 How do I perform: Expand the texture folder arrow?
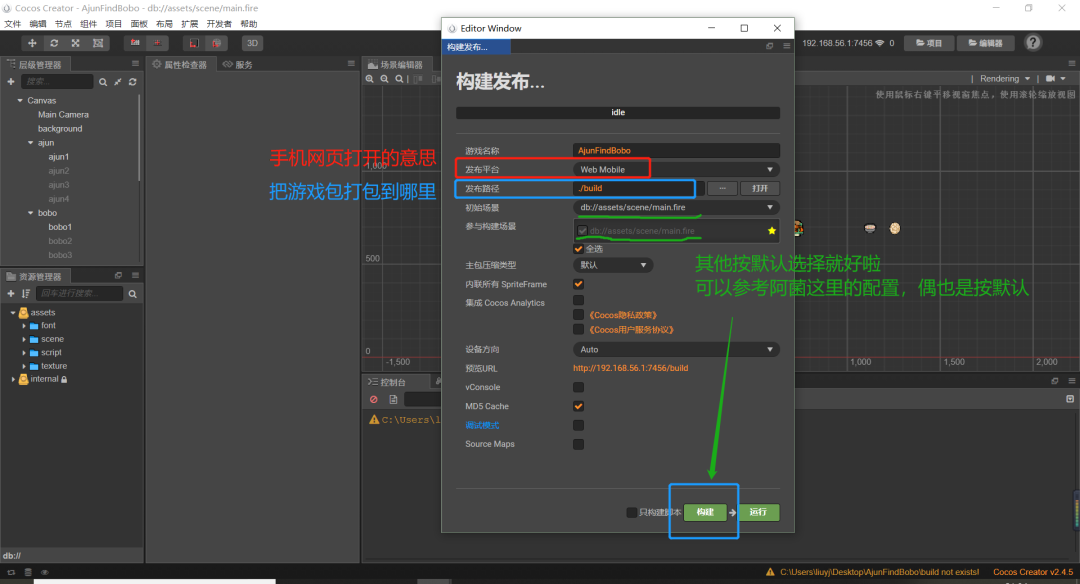(24, 366)
